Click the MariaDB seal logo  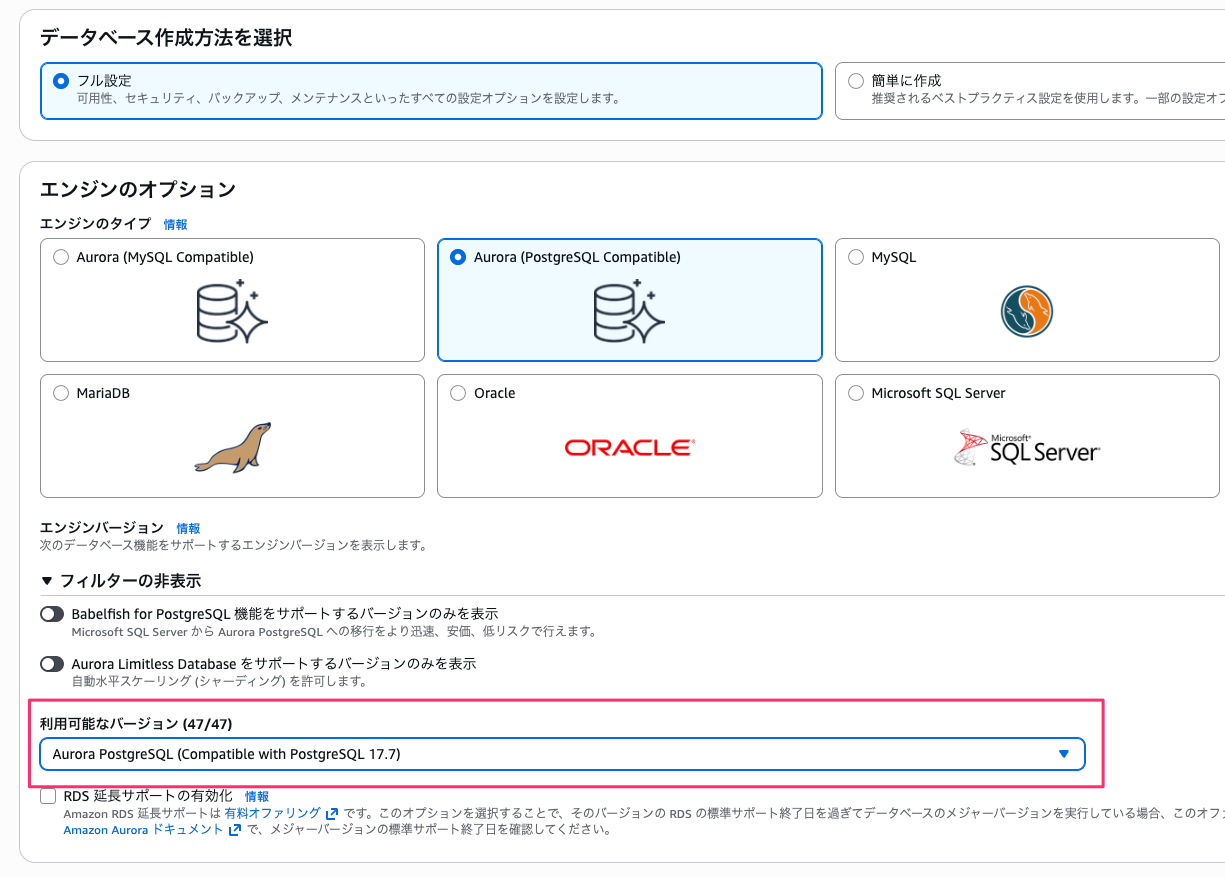[x=232, y=447]
